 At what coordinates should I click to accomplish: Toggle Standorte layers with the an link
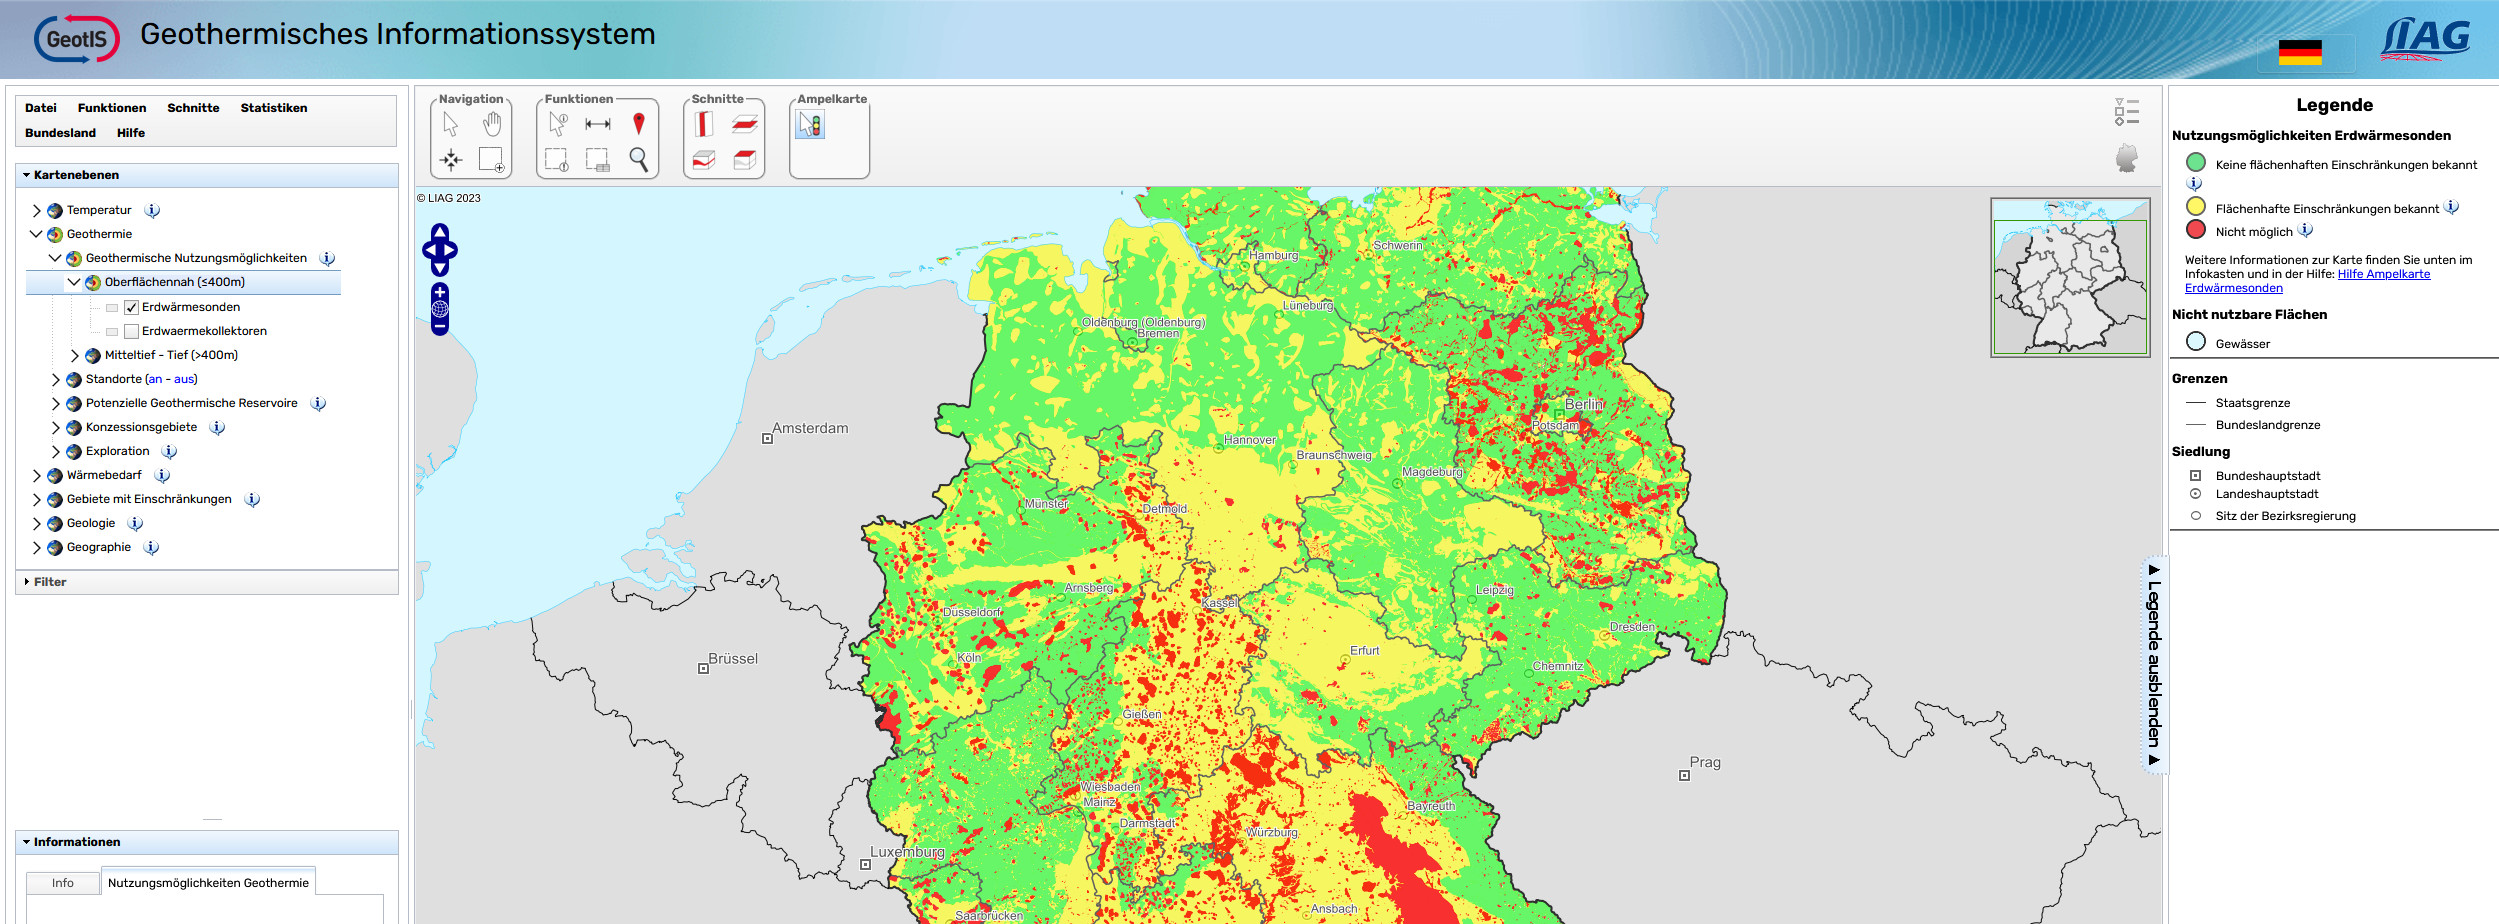point(154,379)
